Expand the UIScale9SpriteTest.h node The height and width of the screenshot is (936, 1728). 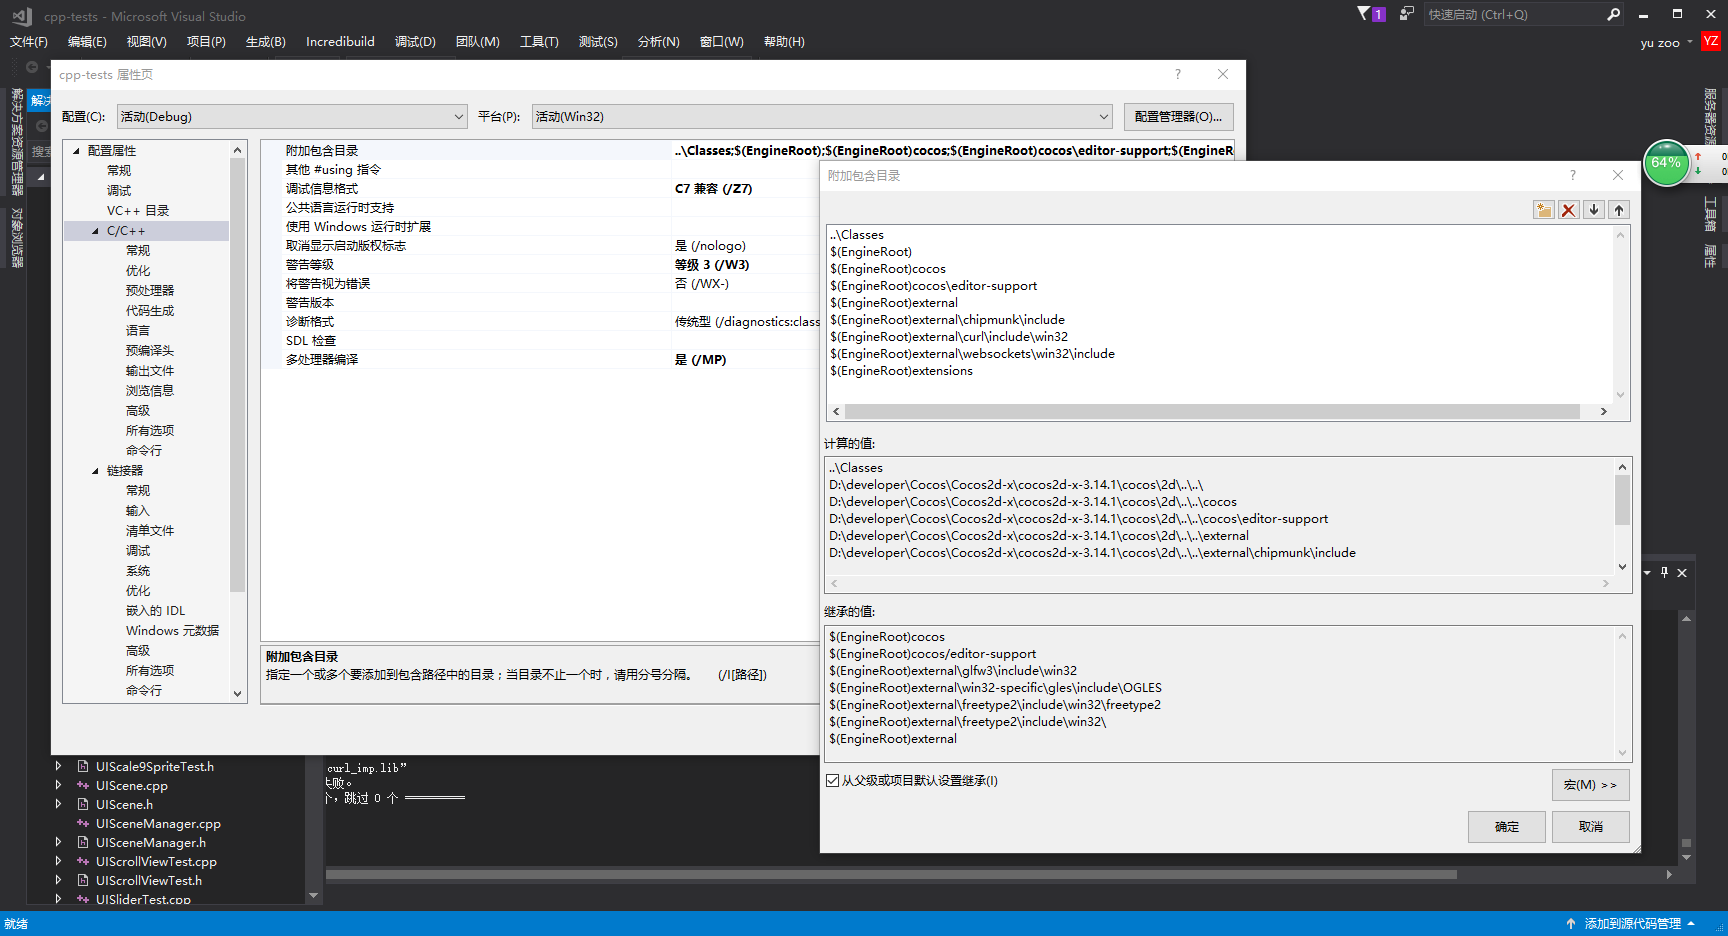[x=58, y=767]
